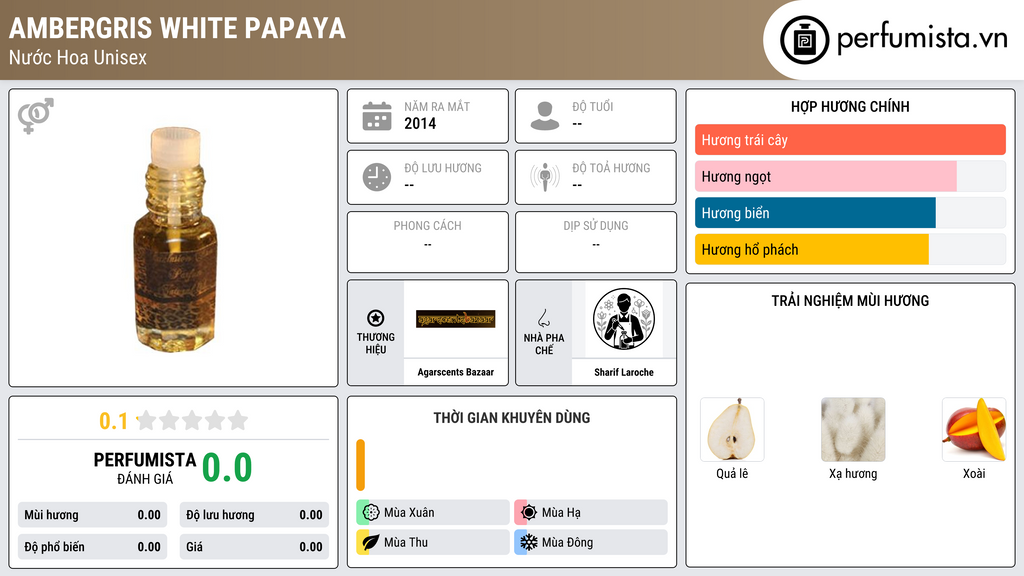The image size is (1024, 576).
Task: Click the five-star rating row
Action: 193,420
